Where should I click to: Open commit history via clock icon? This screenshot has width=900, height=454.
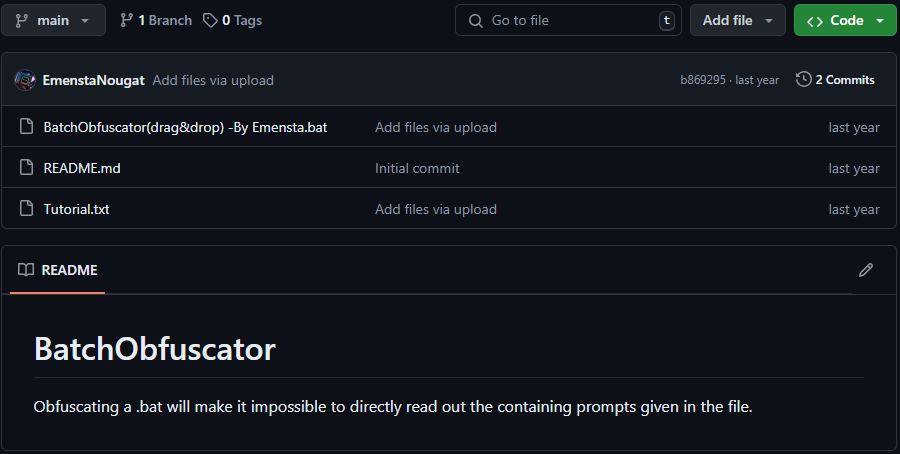(x=803, y=80)
